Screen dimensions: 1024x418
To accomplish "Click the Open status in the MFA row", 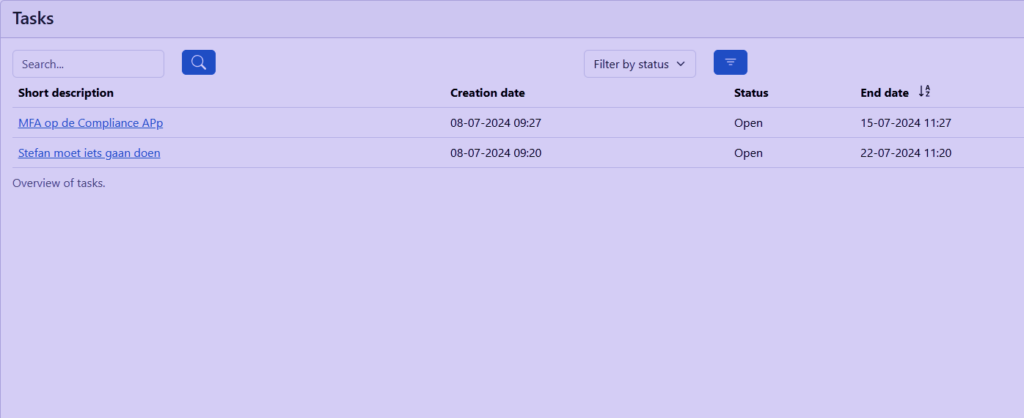I will point(748,123).
